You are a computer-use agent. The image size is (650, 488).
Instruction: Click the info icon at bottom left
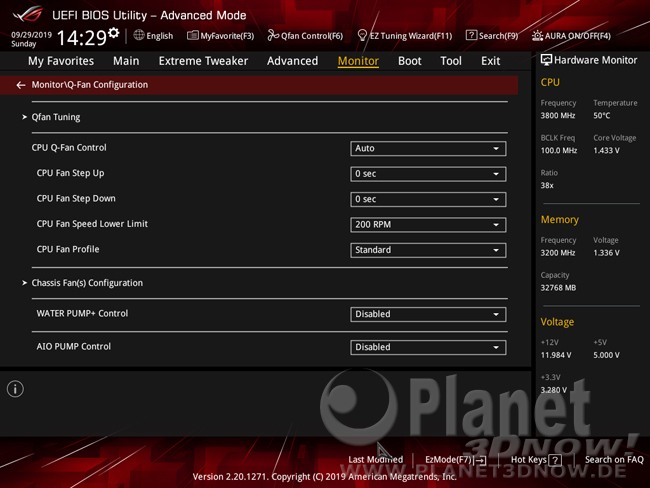[15, 389]
